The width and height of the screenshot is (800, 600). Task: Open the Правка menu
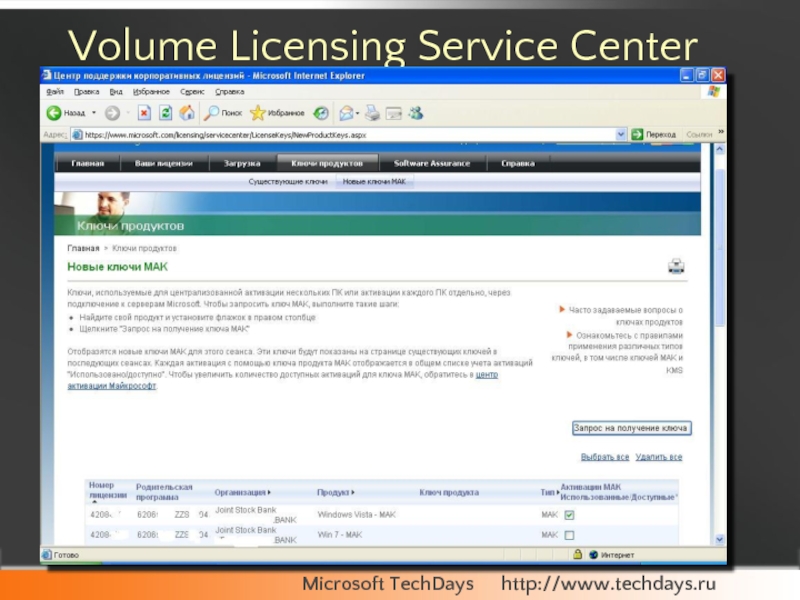pyautogui.click(x=86, y=92)
